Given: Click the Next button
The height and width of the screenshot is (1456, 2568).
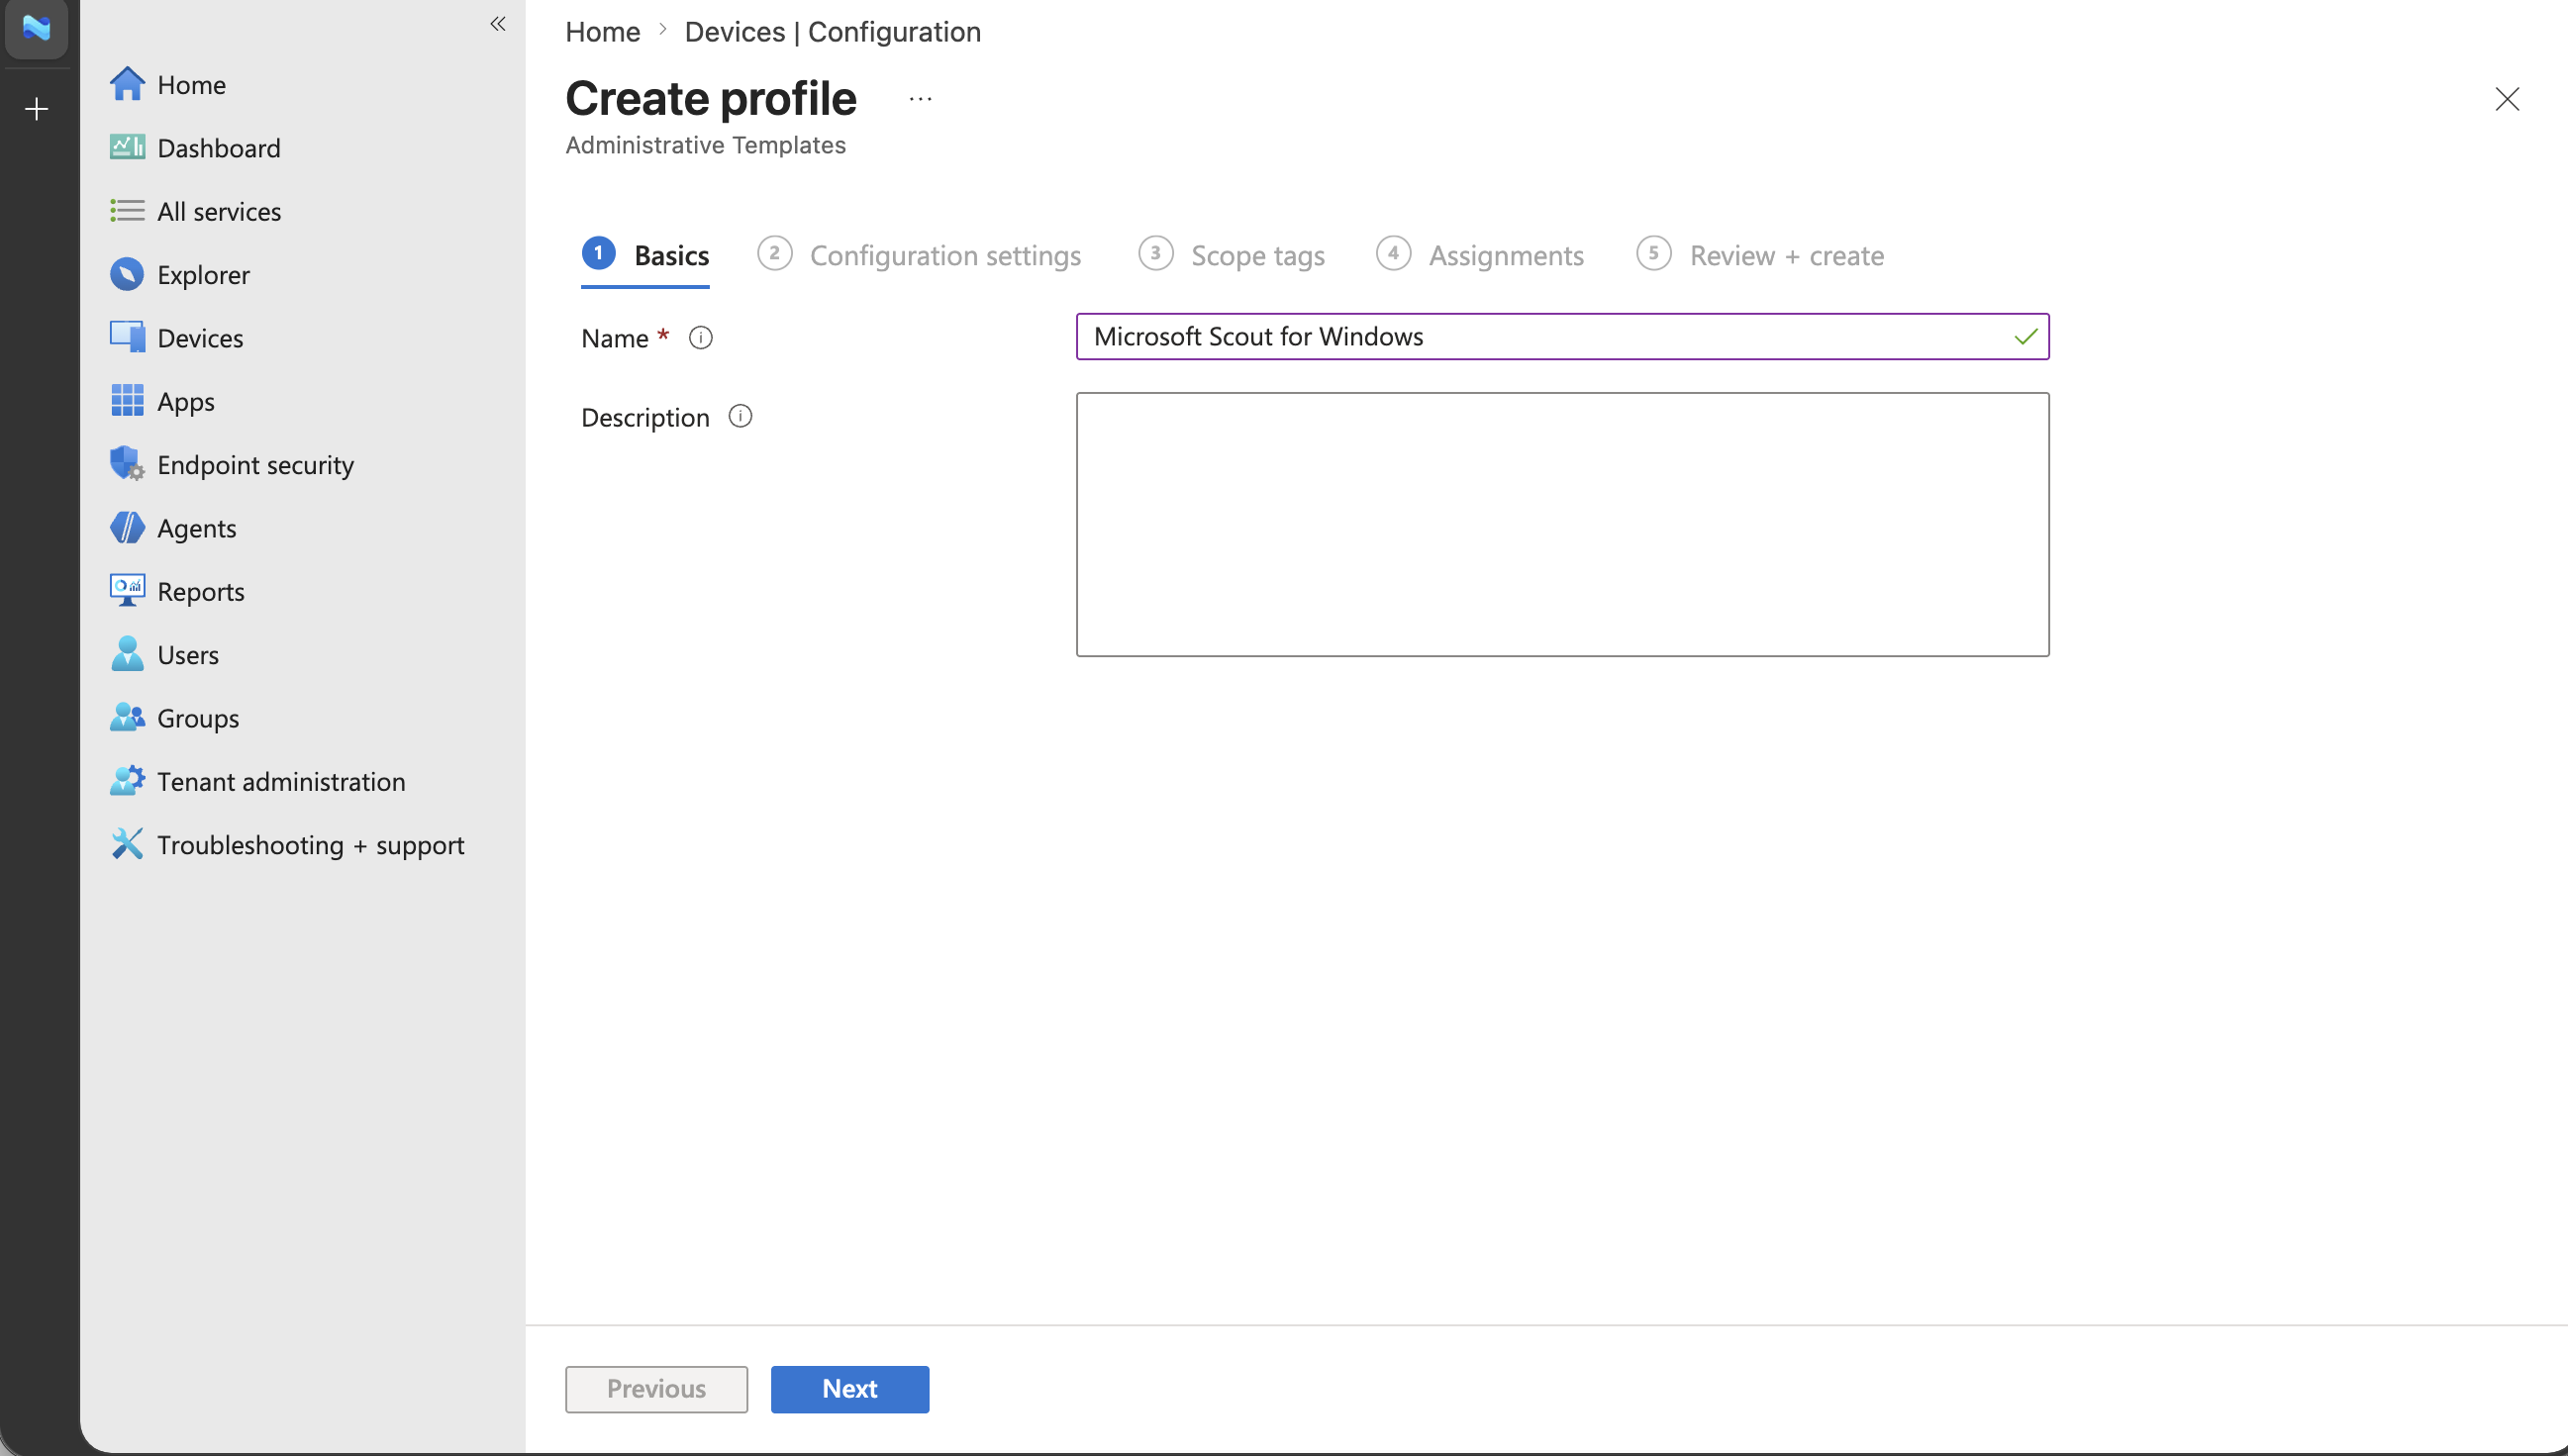Looking at the screenshot, I should (850, 1389).
